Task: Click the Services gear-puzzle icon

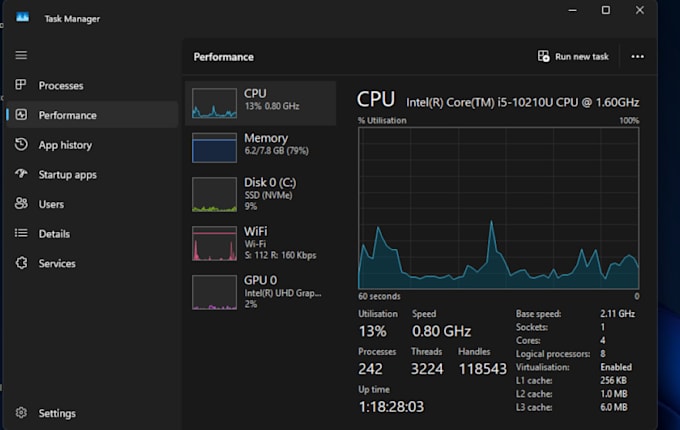Action: pos(21,263)
